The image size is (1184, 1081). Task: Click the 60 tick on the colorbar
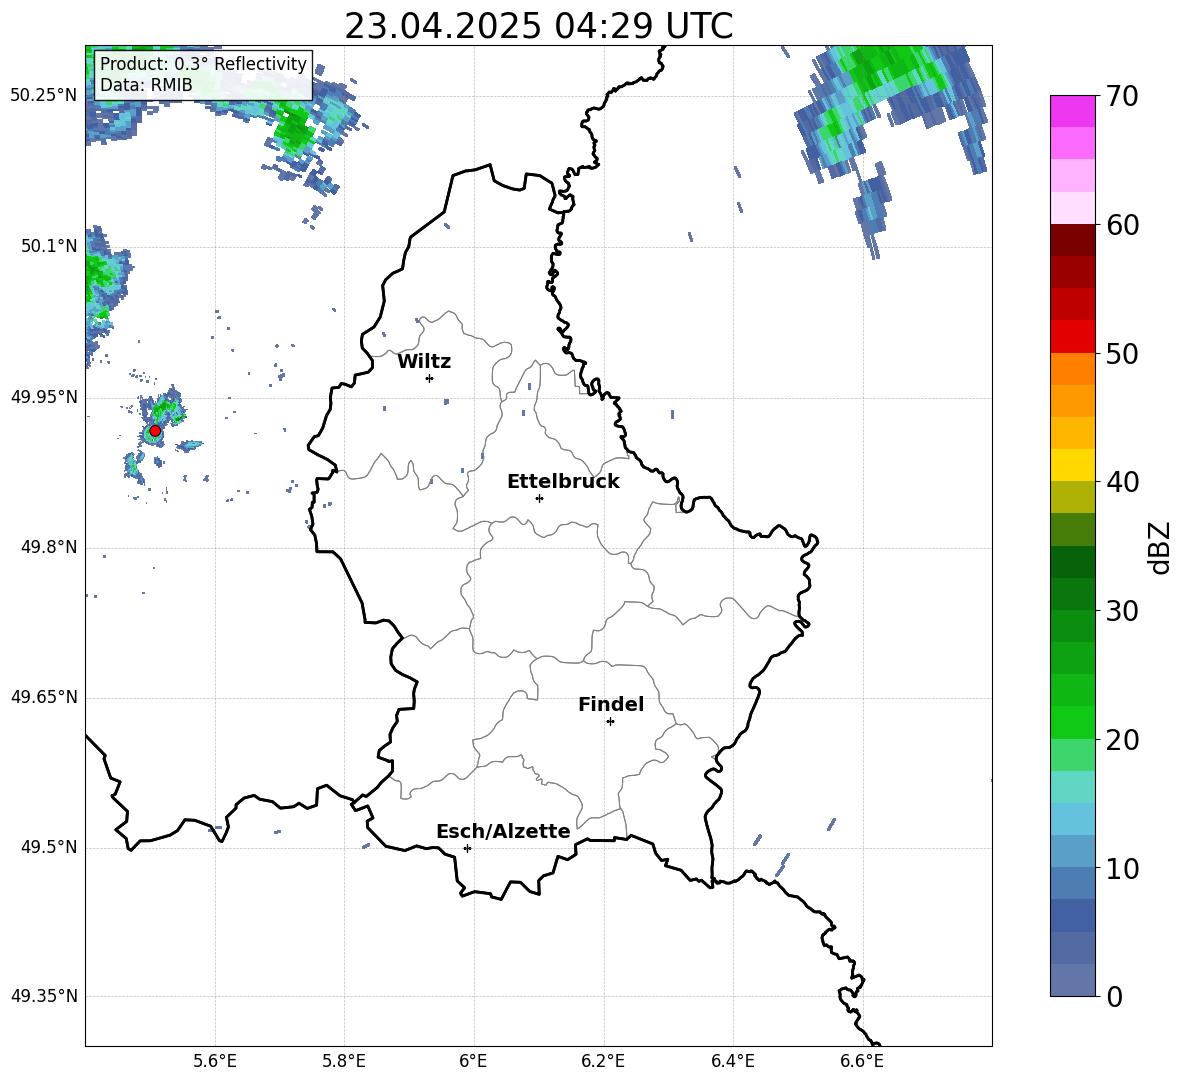(x=1122, y=225)
